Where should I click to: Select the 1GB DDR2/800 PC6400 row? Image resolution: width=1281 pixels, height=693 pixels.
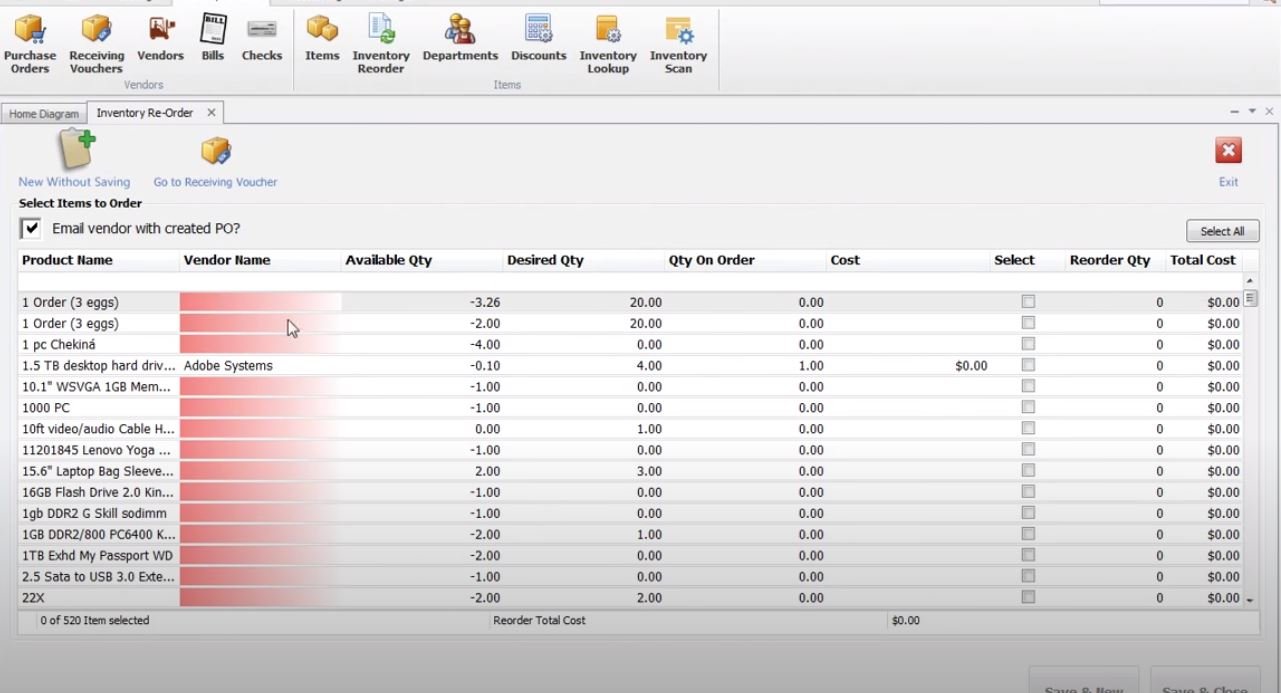[630, 534]
